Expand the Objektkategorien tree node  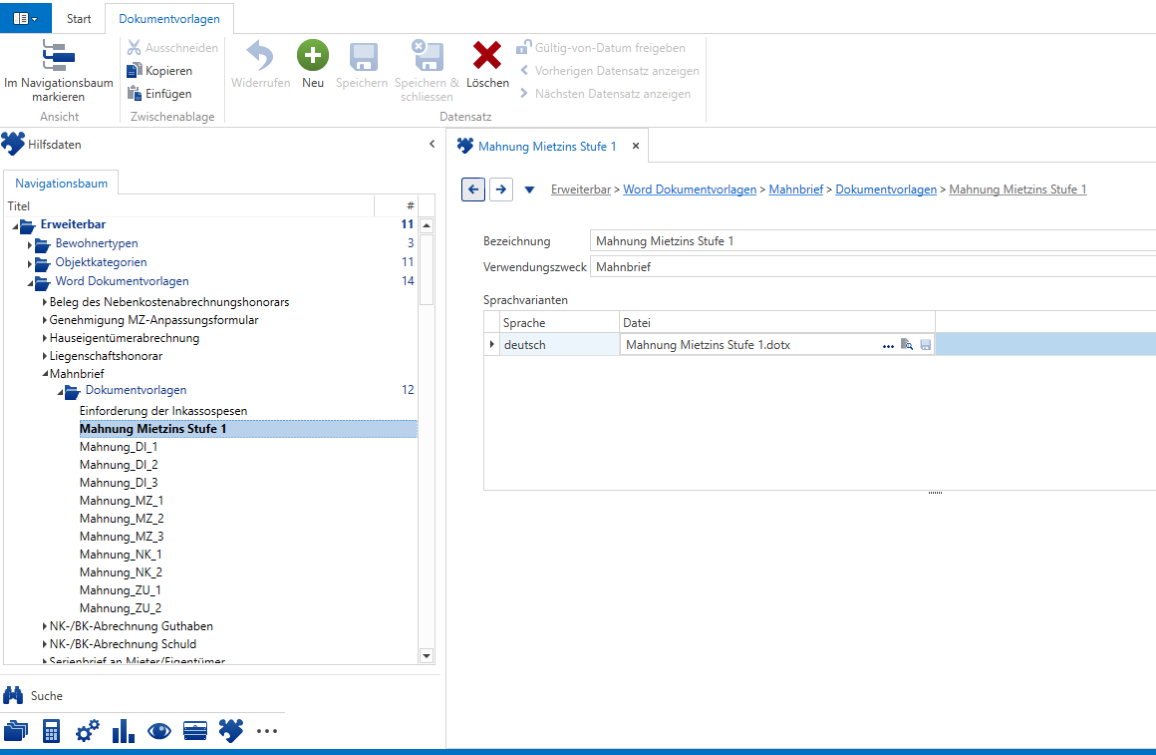[30, 263]
